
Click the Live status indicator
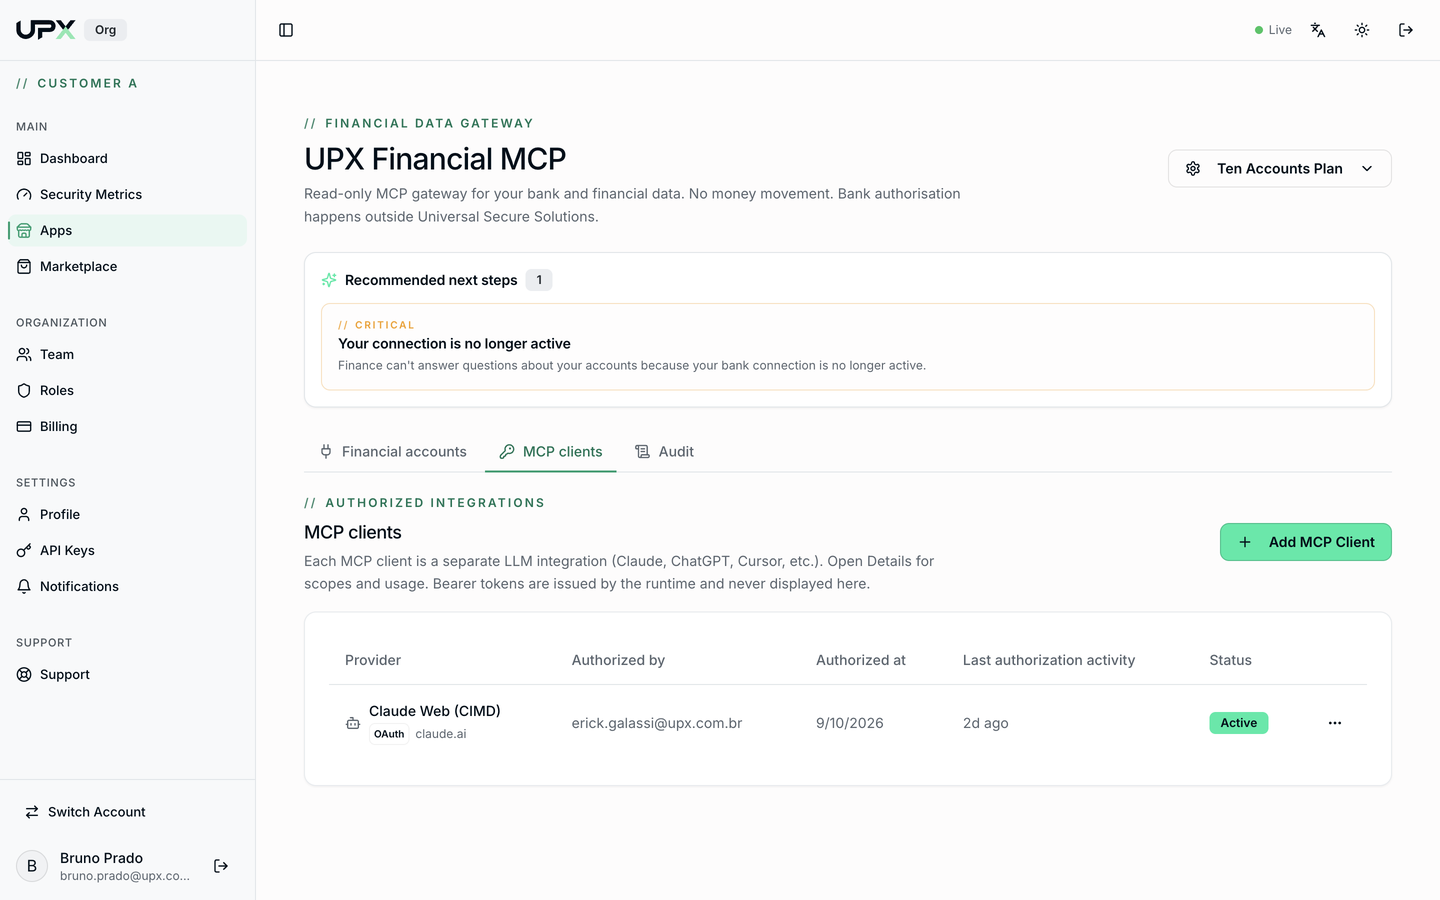[1273, 30]
